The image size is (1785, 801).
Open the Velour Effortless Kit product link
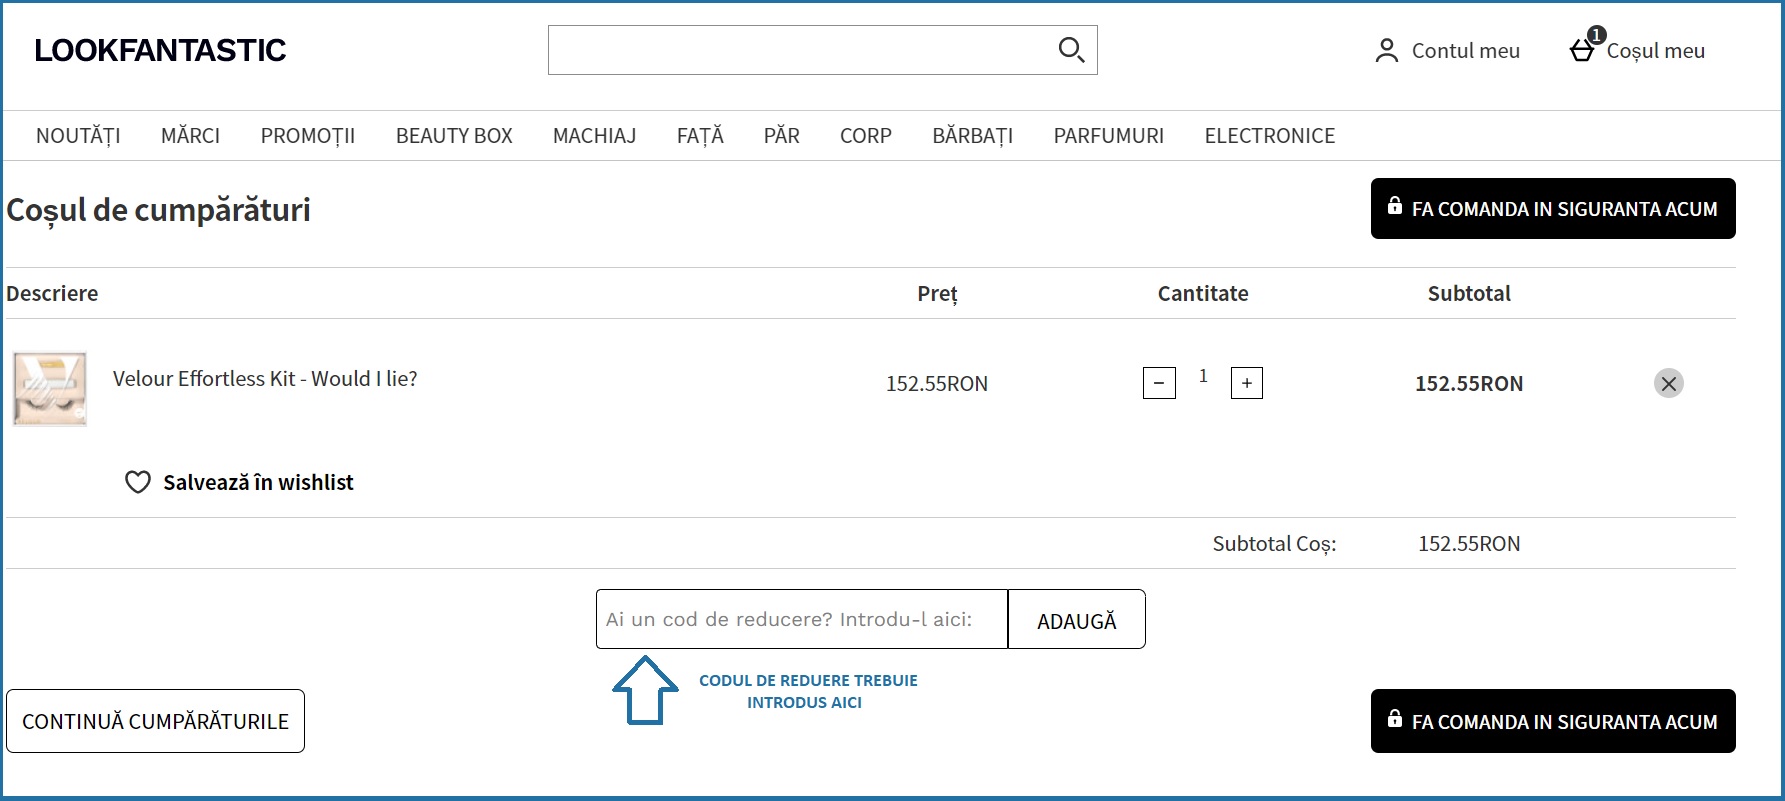coord(265,379)
